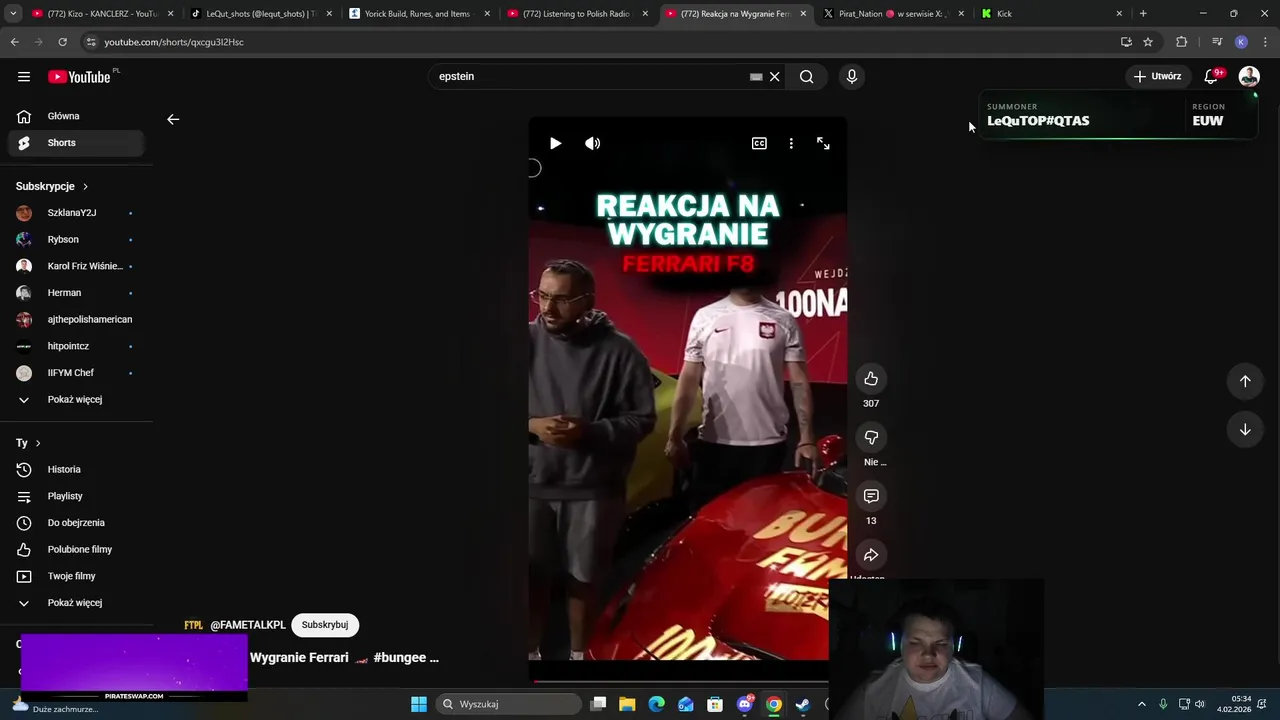
Task: Open the Rybson channel subscription
Action: tap(76, 240)
